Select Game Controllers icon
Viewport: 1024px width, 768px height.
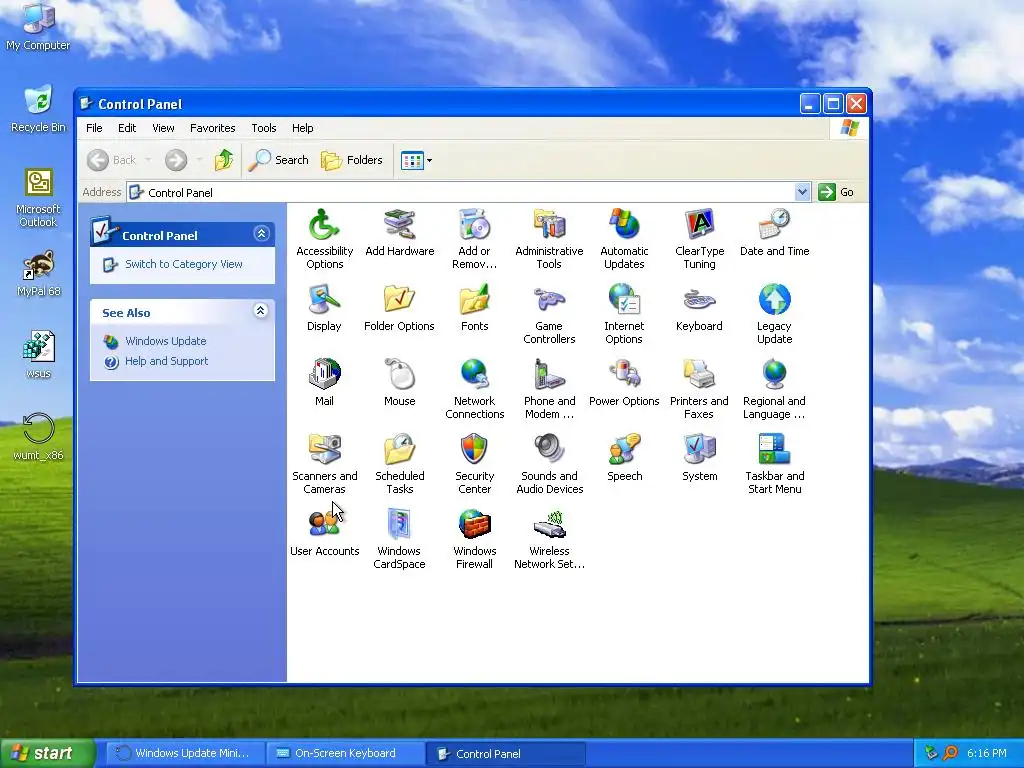point(549,300)
